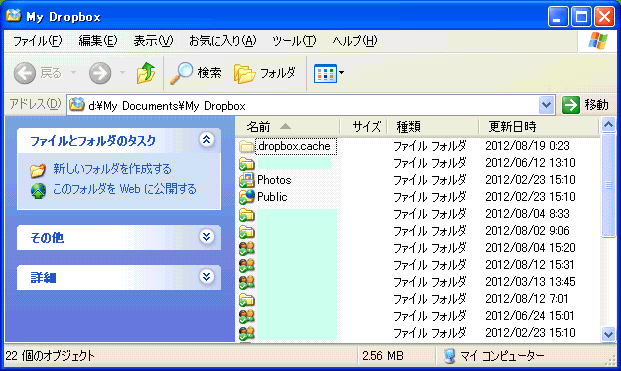621x371 pixels.
Task: Select folder icon dated 2012/08/04 8:33
Action: pyautogui.click(x=246, y=214)
